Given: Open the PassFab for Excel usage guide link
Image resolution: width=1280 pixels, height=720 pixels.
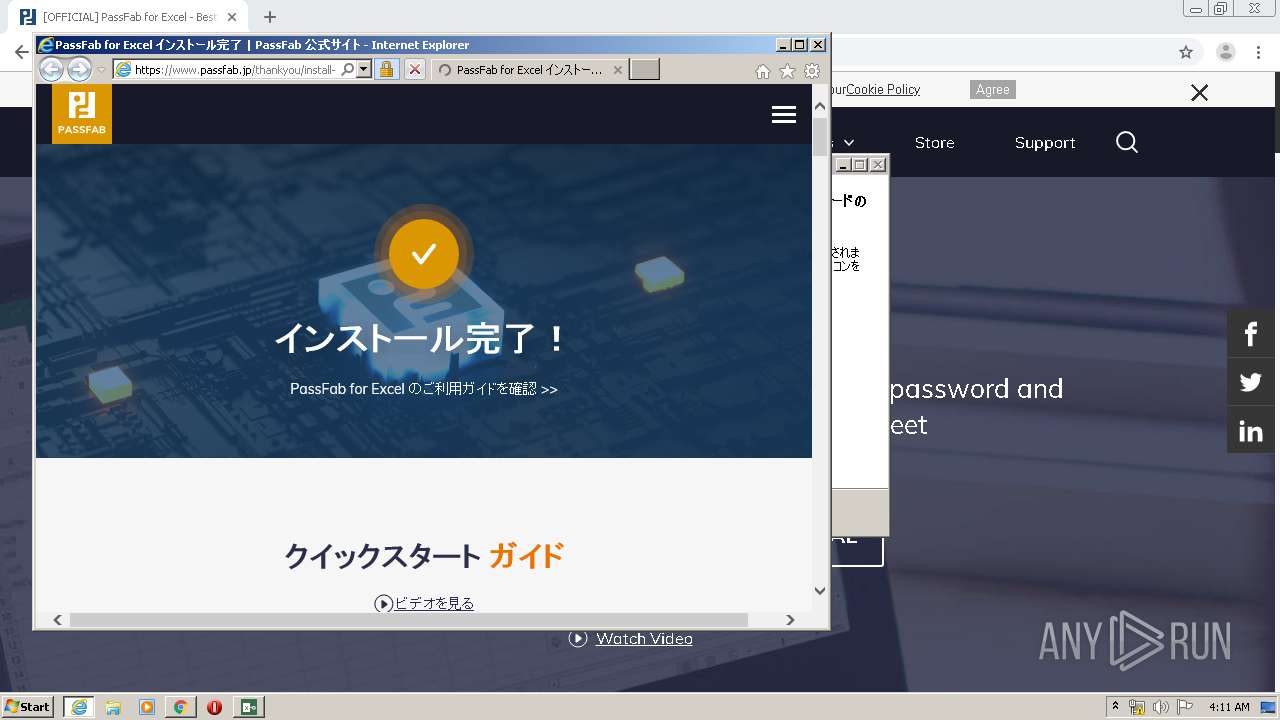Looking at the screenshot, I should [x=424, y=389].
